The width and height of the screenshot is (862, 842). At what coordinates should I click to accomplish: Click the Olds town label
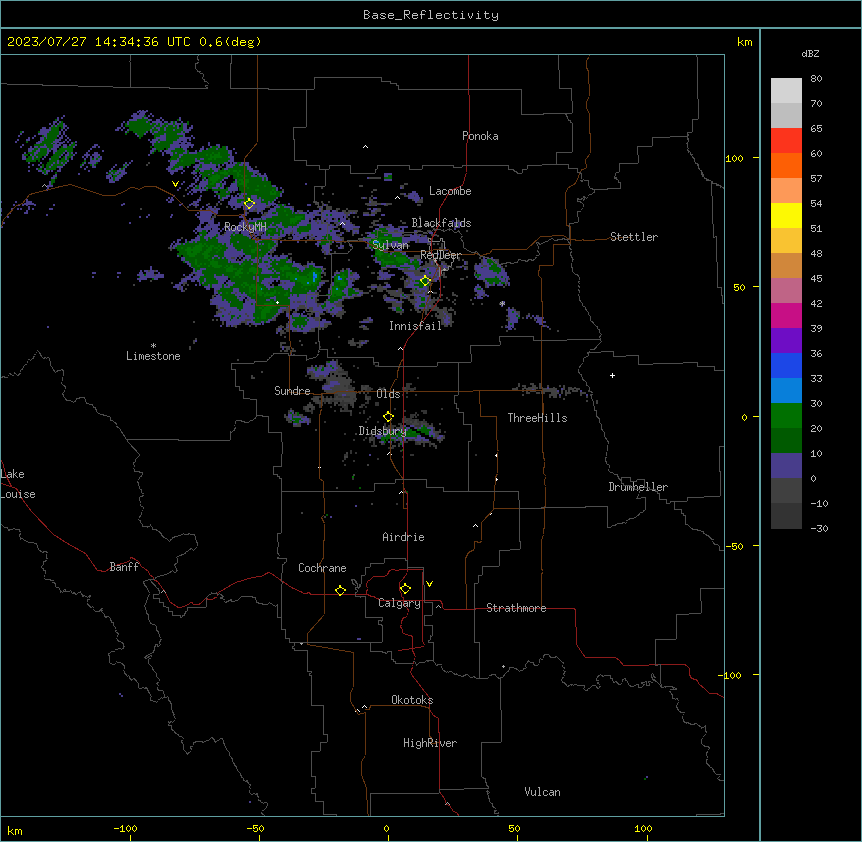(x=388, y=394)
